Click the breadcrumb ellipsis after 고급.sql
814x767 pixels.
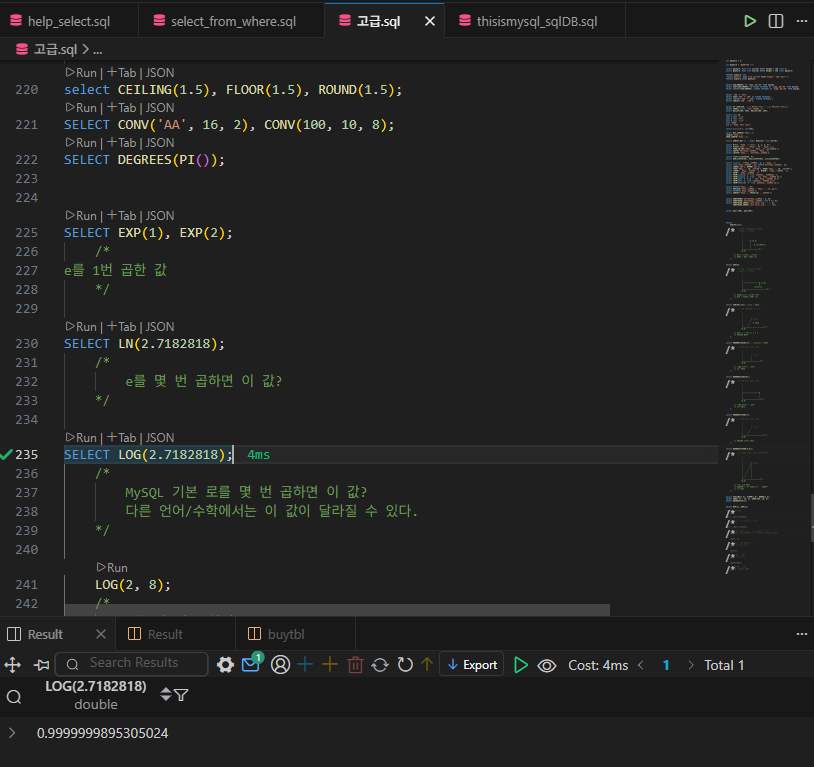point(98,50)
